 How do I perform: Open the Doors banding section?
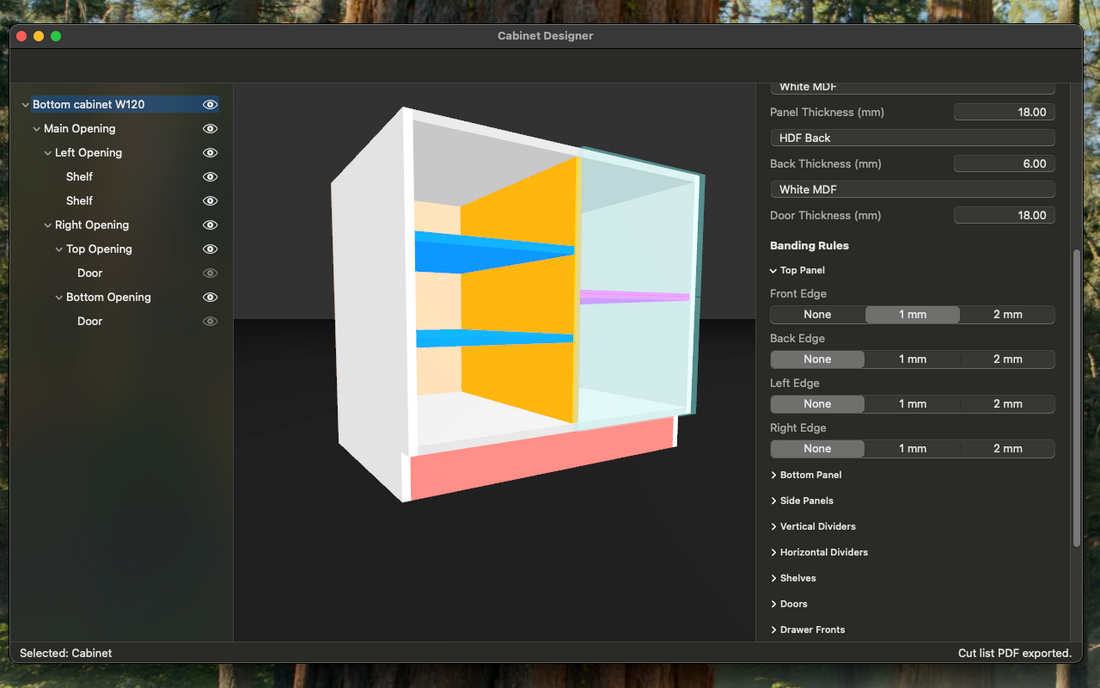pos(790,603)
